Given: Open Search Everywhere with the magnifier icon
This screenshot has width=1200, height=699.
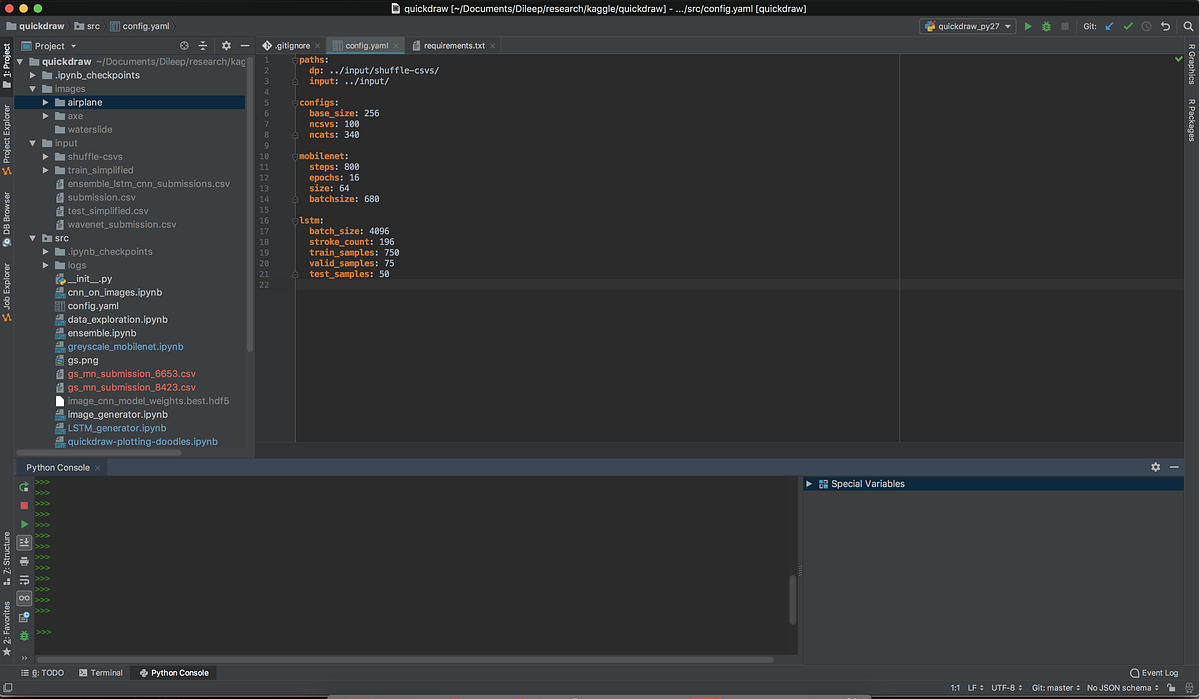Looking at the screenshot, I should click(1188, 26).
